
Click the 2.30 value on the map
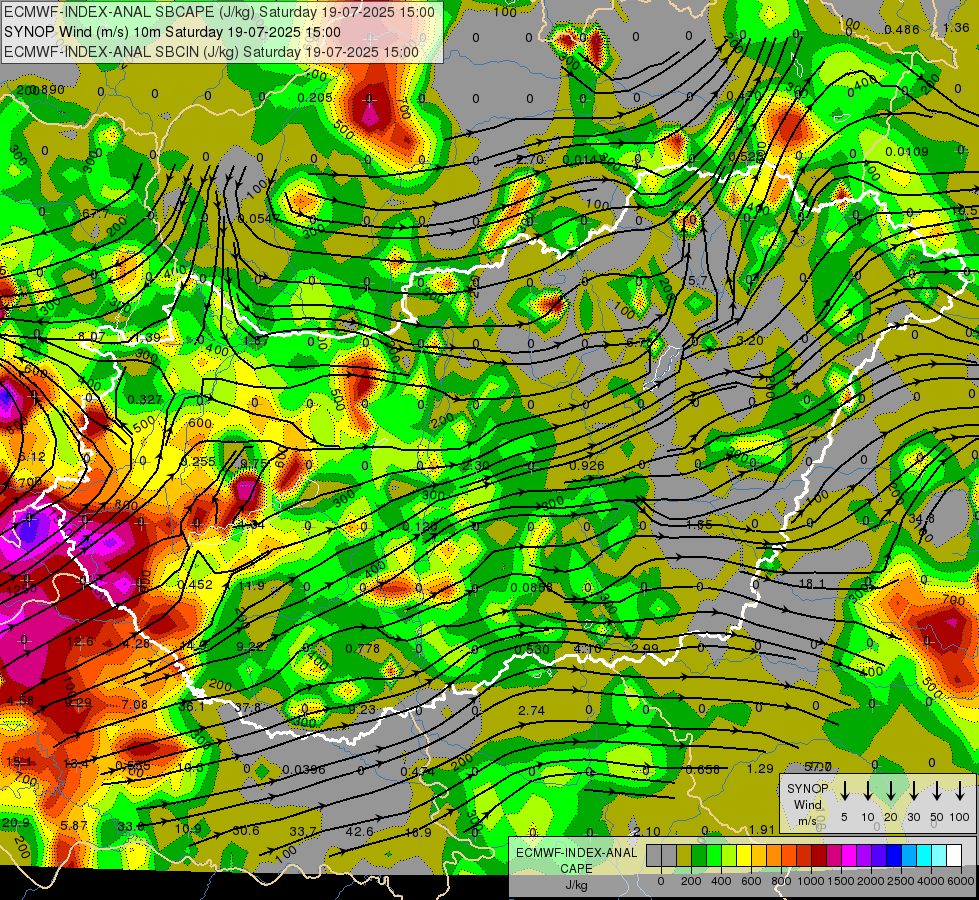click(475, 465)
